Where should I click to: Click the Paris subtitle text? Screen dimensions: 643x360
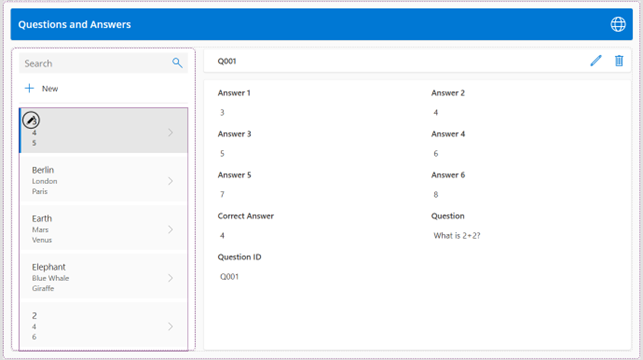coord(40,191)
